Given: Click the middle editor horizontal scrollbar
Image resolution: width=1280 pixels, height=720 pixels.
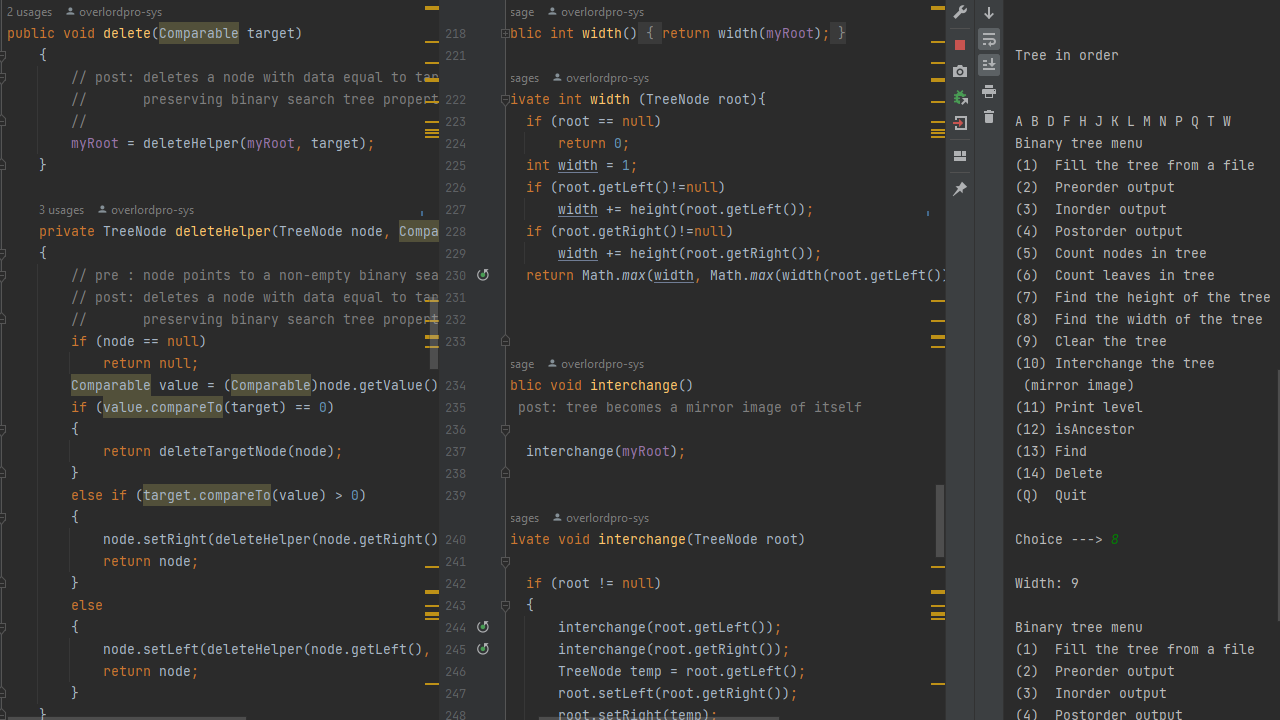Looking at the screenshot, I should click(658, 717).
